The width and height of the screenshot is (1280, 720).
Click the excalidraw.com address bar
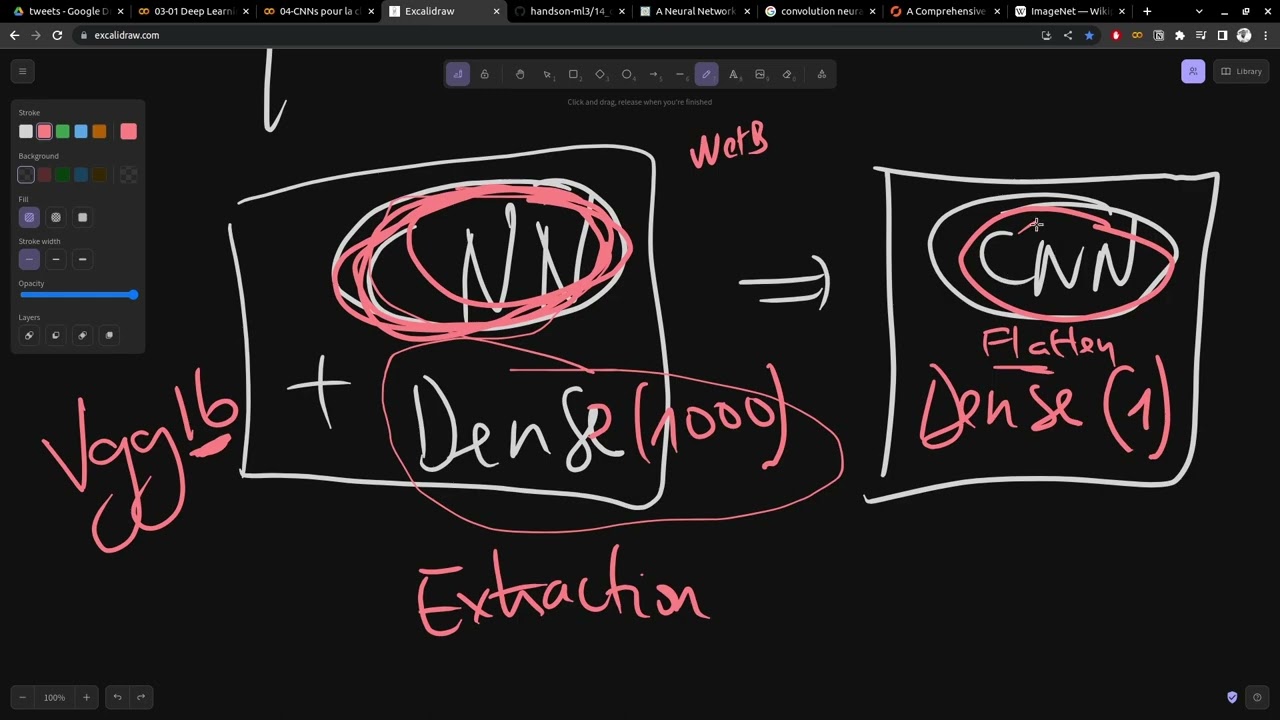(x=550, y=35)
